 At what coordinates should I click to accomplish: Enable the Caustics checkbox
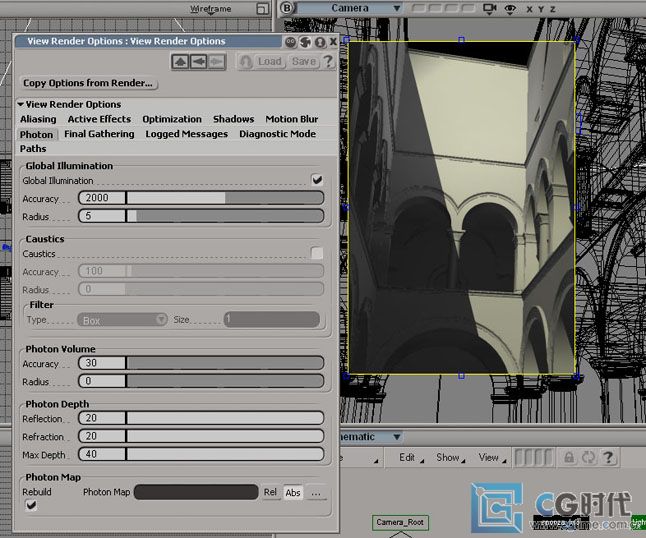tap(317, 254)
